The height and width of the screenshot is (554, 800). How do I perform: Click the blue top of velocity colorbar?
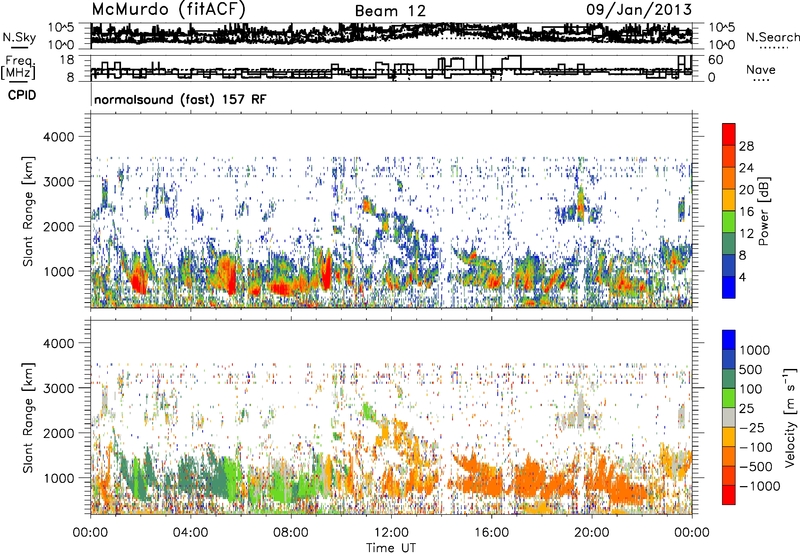(x=729, y=340)
